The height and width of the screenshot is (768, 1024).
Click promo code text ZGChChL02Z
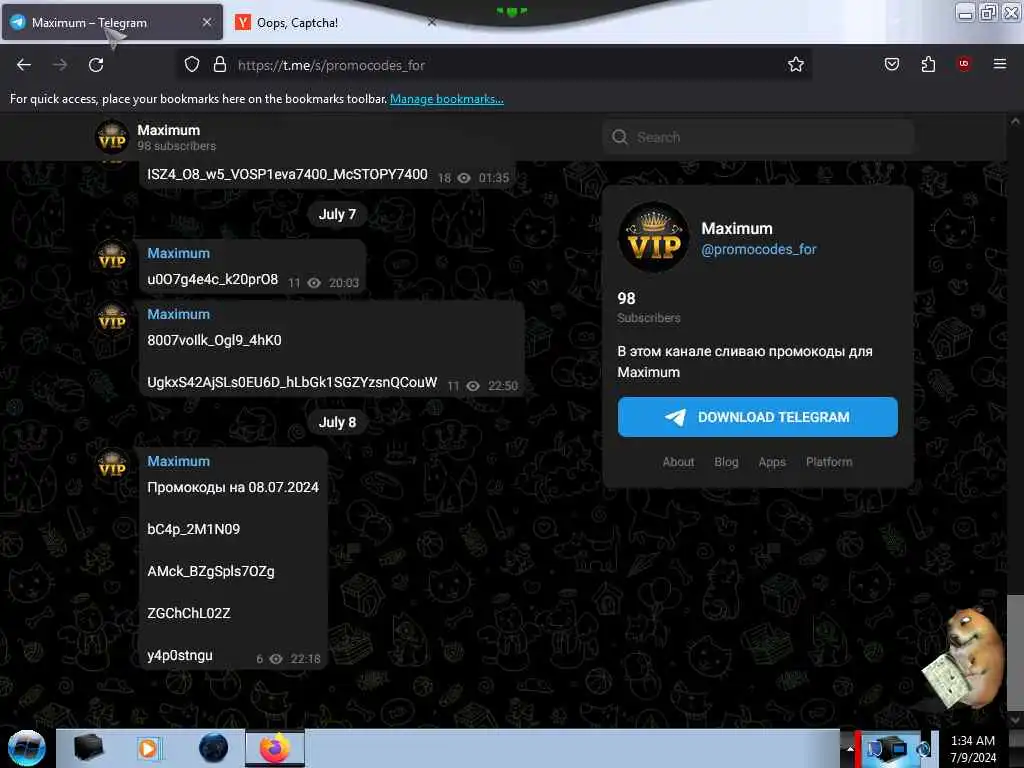click(x=189, y=613)
